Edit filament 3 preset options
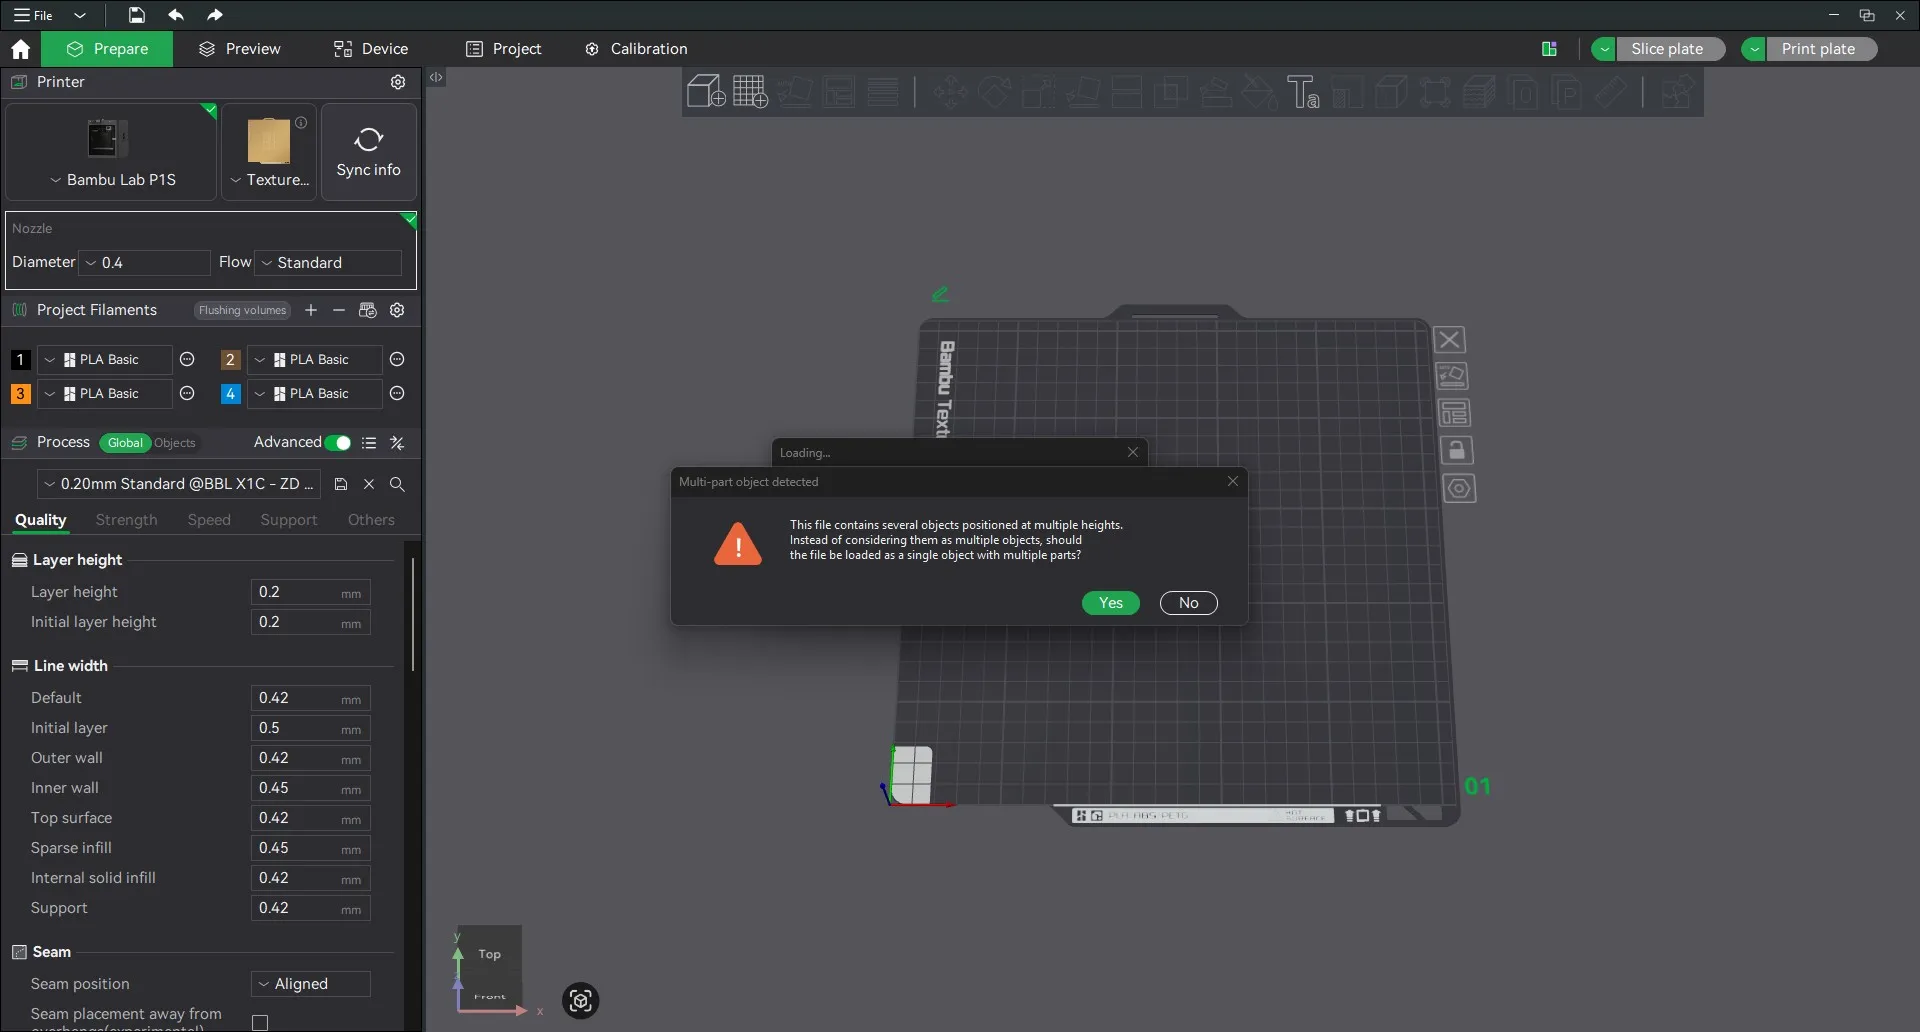Screen dimensions: 1920x1032 point(187,394)
